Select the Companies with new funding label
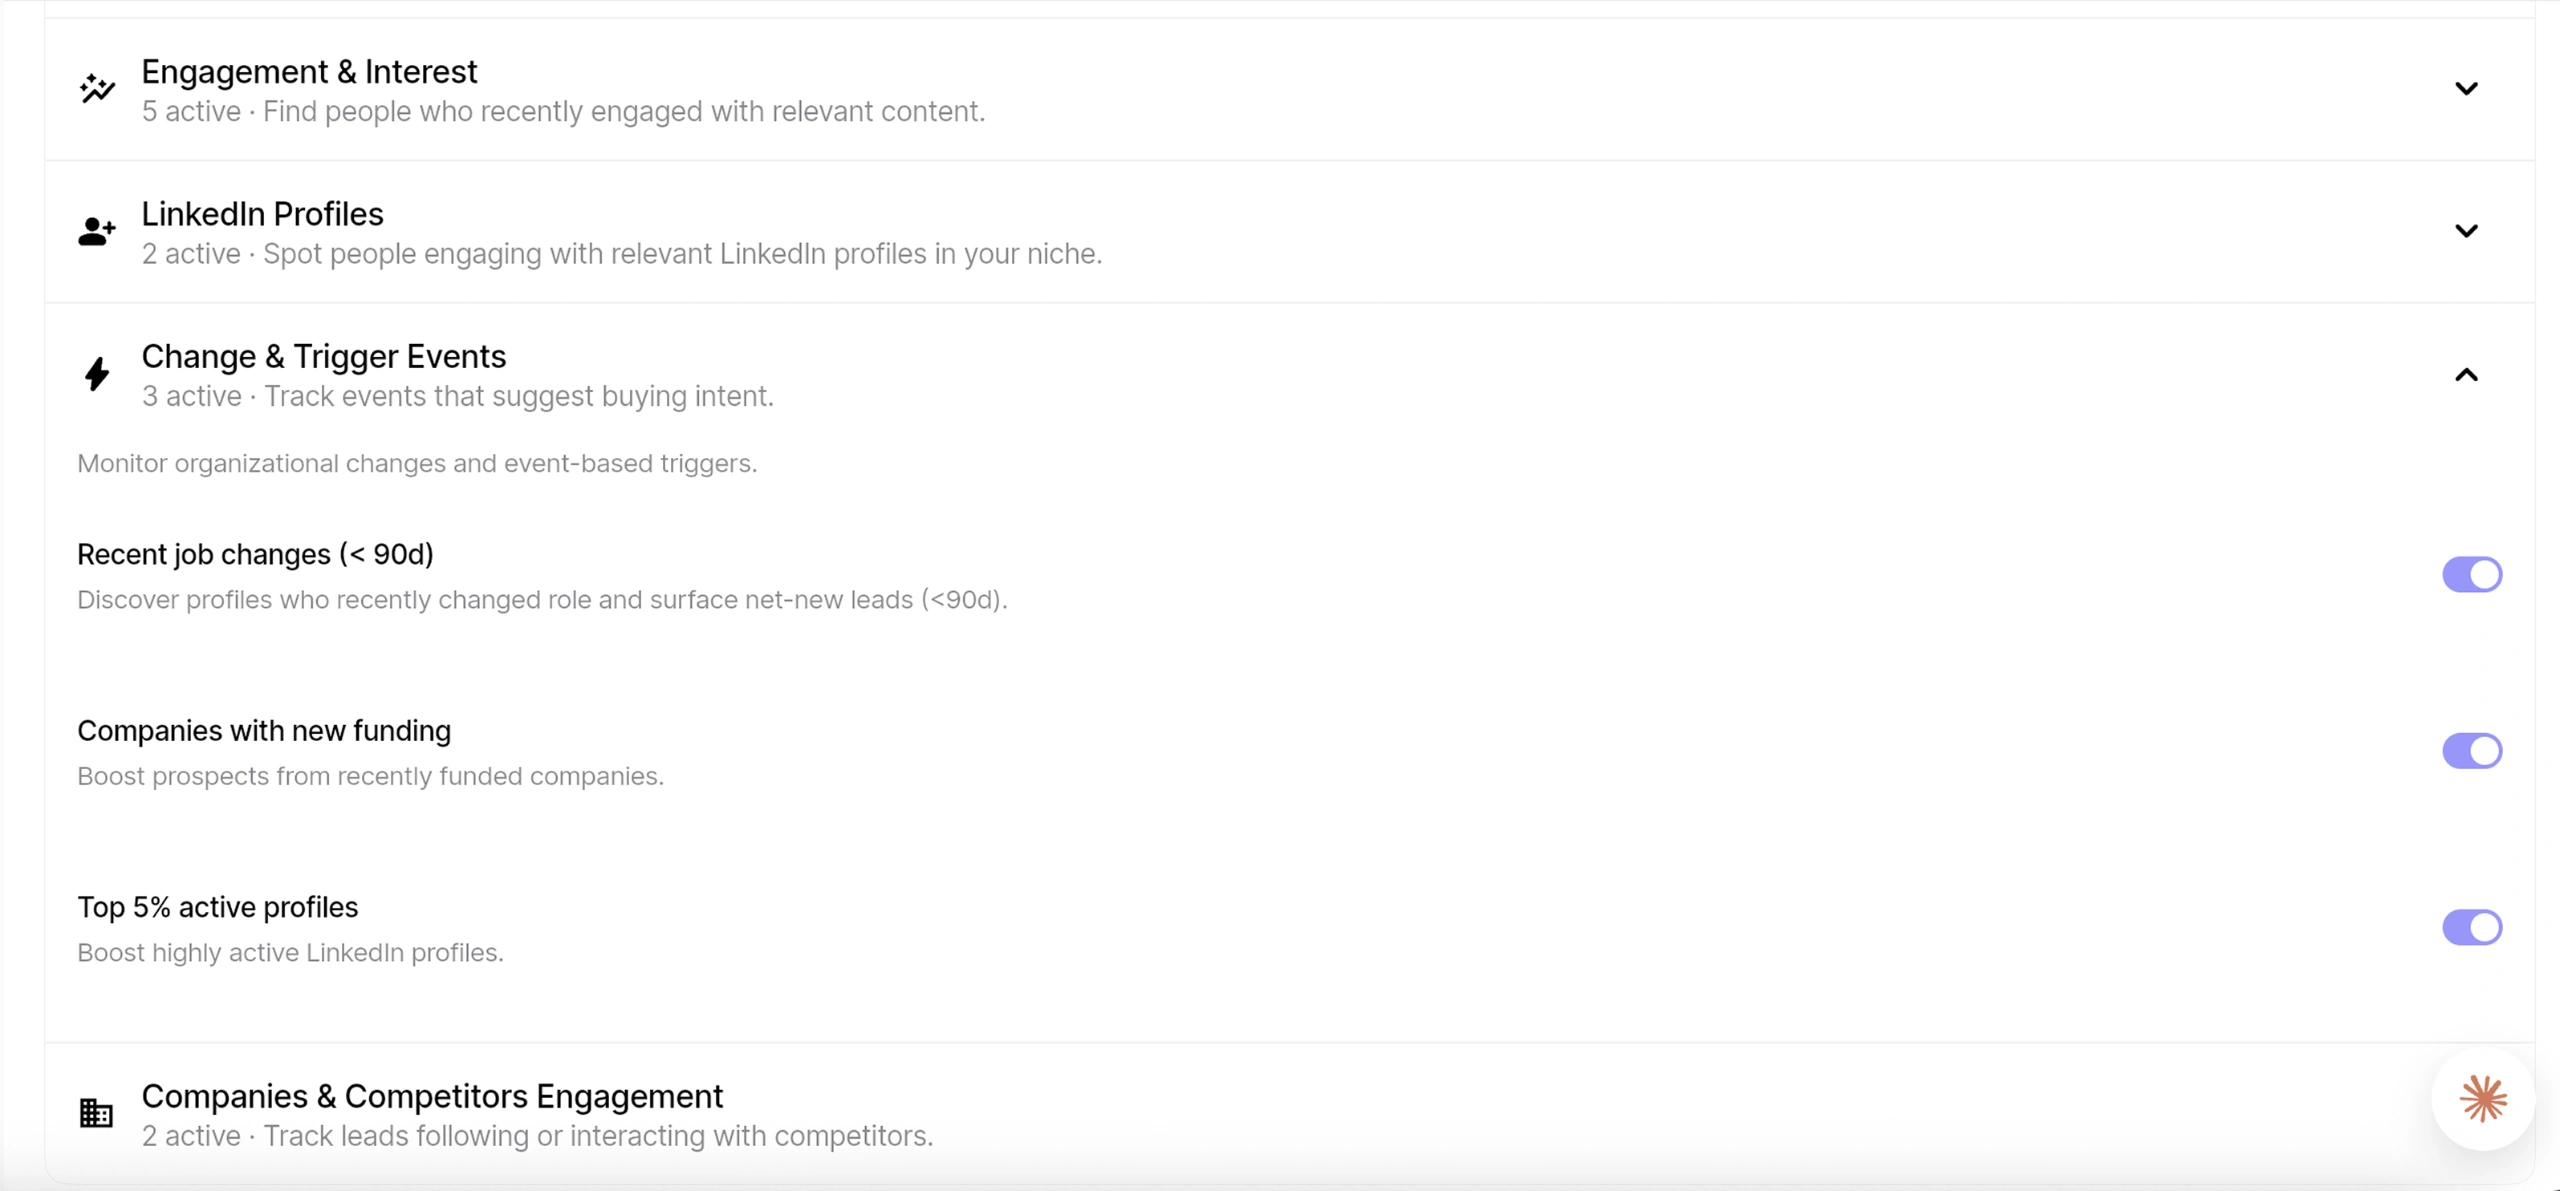2560x1191 pixels. point(264,731)
